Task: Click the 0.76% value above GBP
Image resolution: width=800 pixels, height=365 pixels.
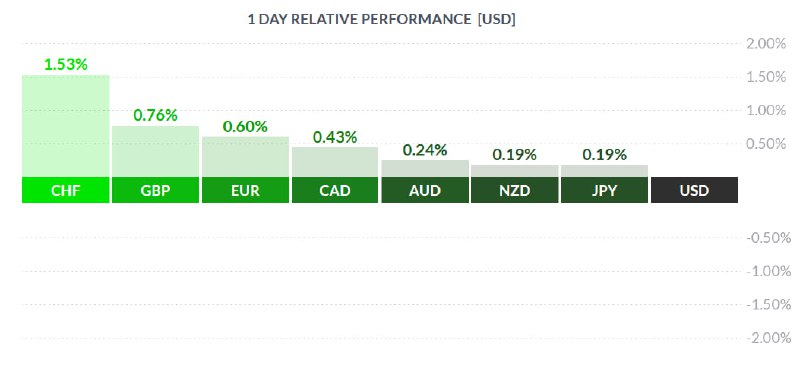Action: (x=156, y=115)
